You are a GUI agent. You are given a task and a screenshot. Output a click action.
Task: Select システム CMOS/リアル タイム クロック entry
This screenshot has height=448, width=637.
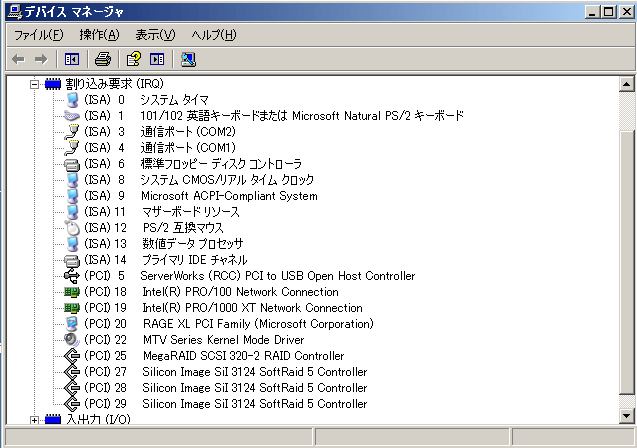tap(227, 180)
